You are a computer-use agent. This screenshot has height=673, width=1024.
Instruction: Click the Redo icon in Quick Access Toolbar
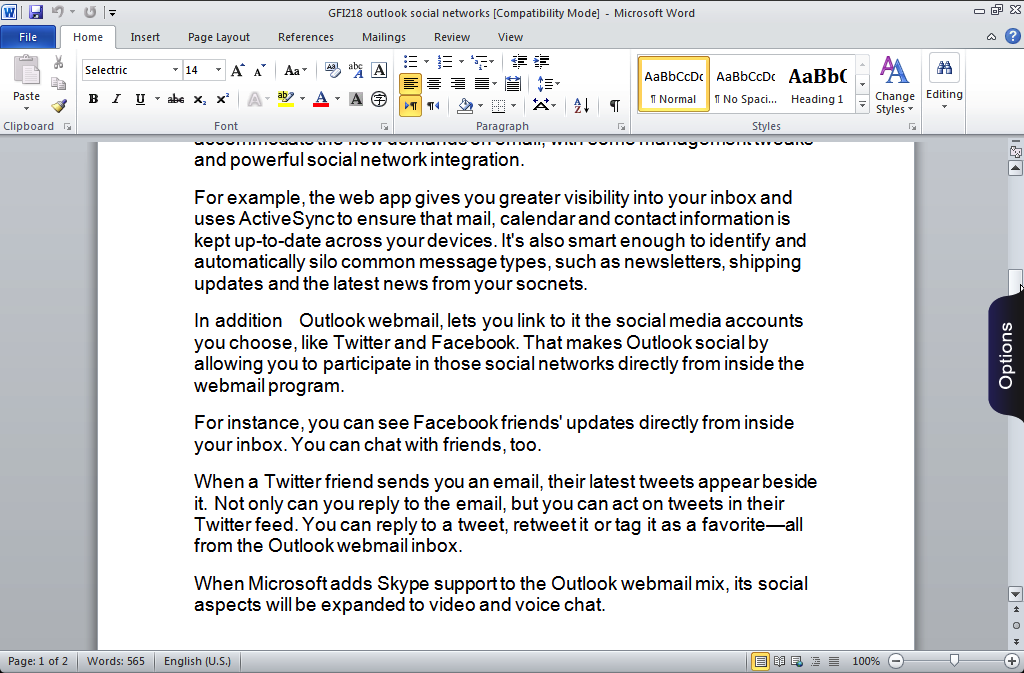coord(90,12)
